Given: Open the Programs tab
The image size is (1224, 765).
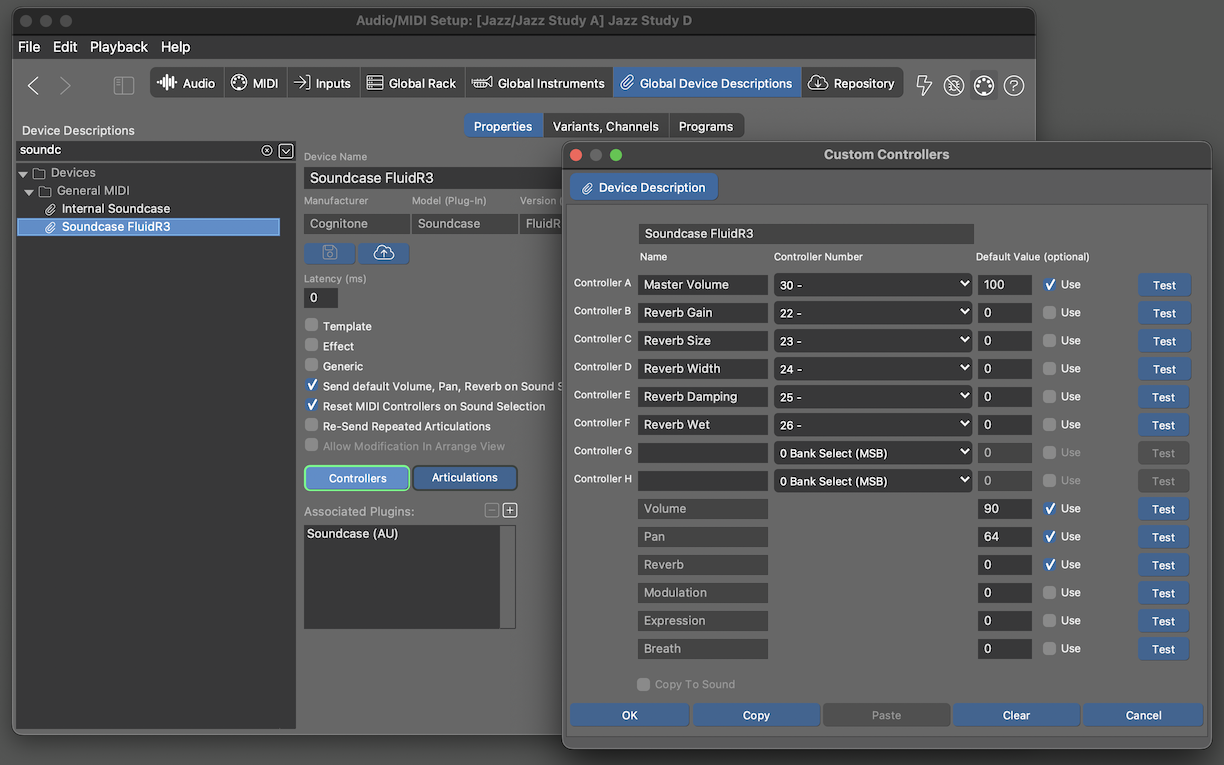Looking at the screenshot, I should (706, 126).
